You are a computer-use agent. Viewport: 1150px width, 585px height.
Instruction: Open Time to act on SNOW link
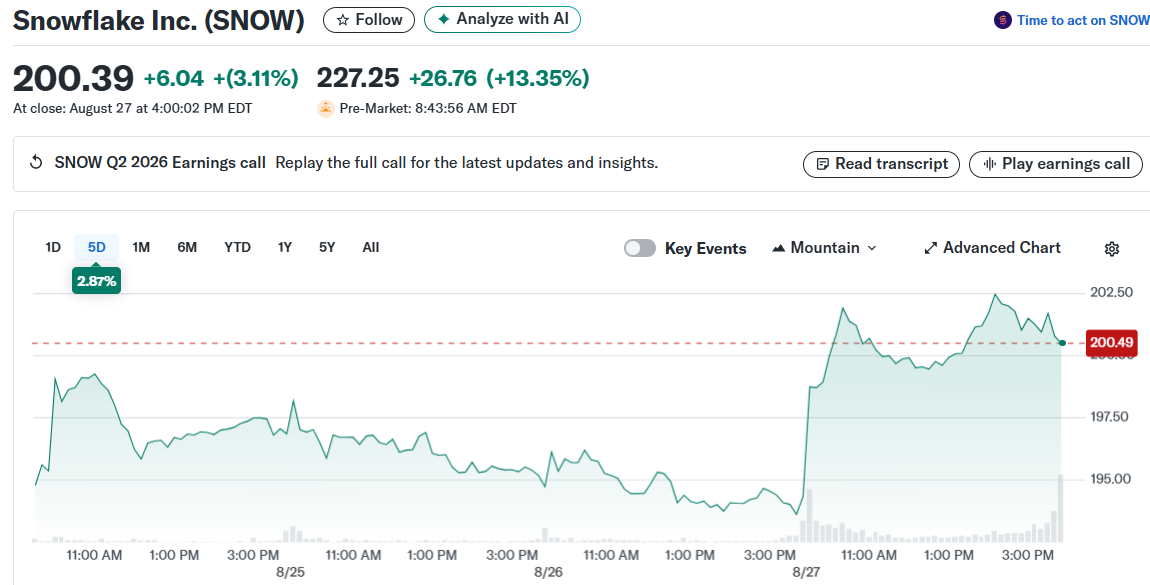pos(1072,21)
